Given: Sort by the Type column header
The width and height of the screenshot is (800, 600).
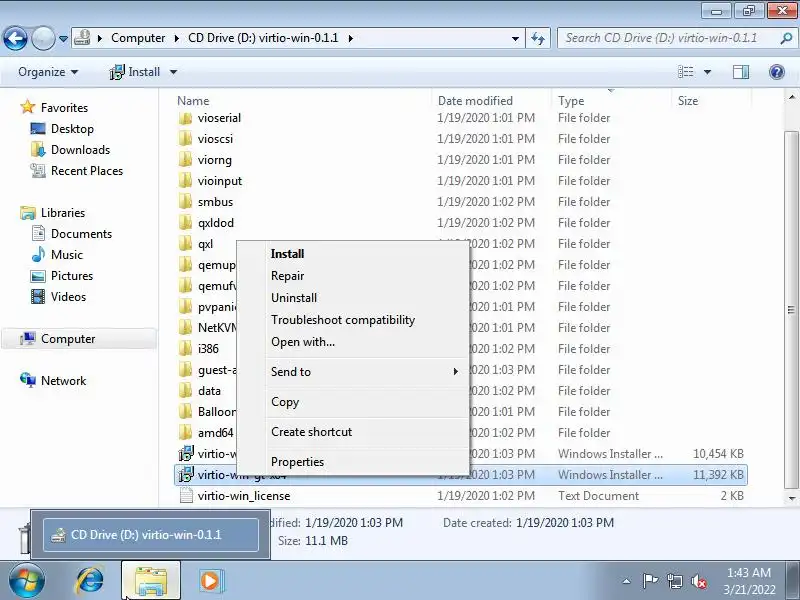Looking at the screenshot, I should click(571, 101).
